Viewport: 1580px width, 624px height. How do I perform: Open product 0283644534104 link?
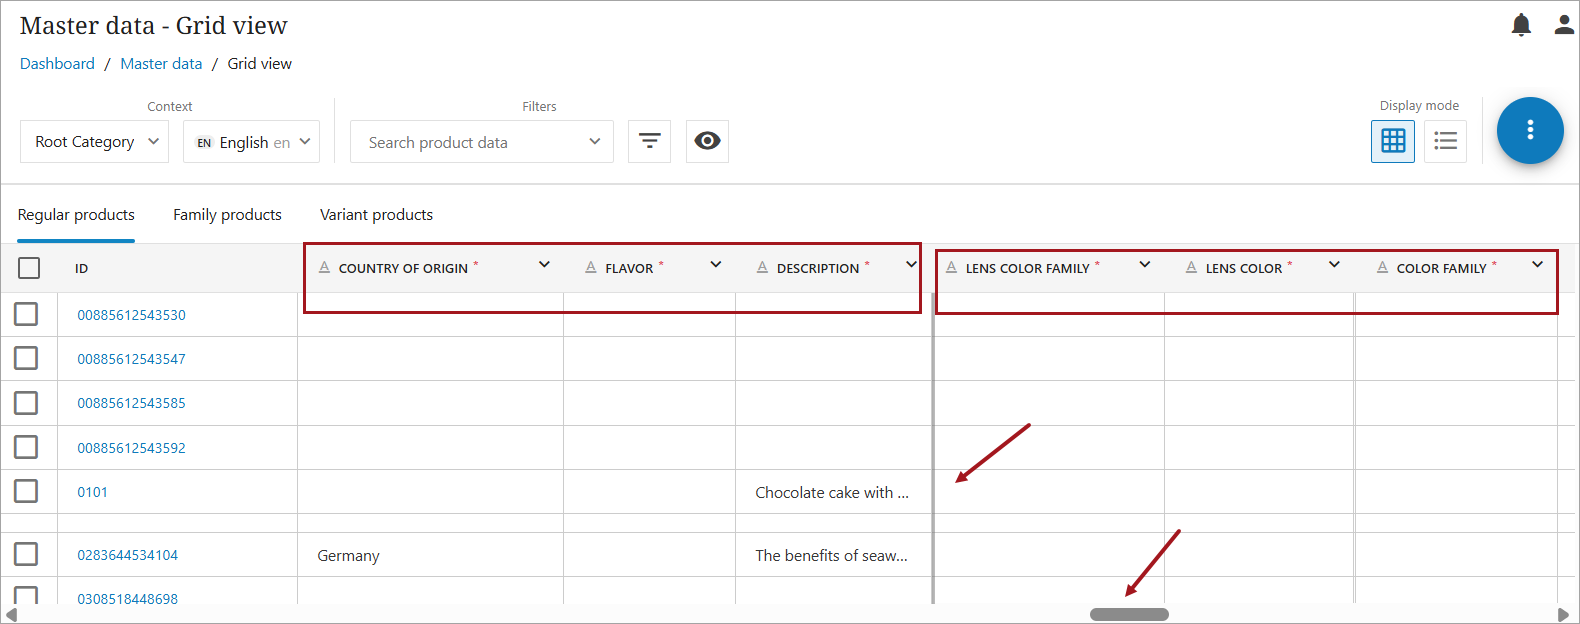point(127,555)
